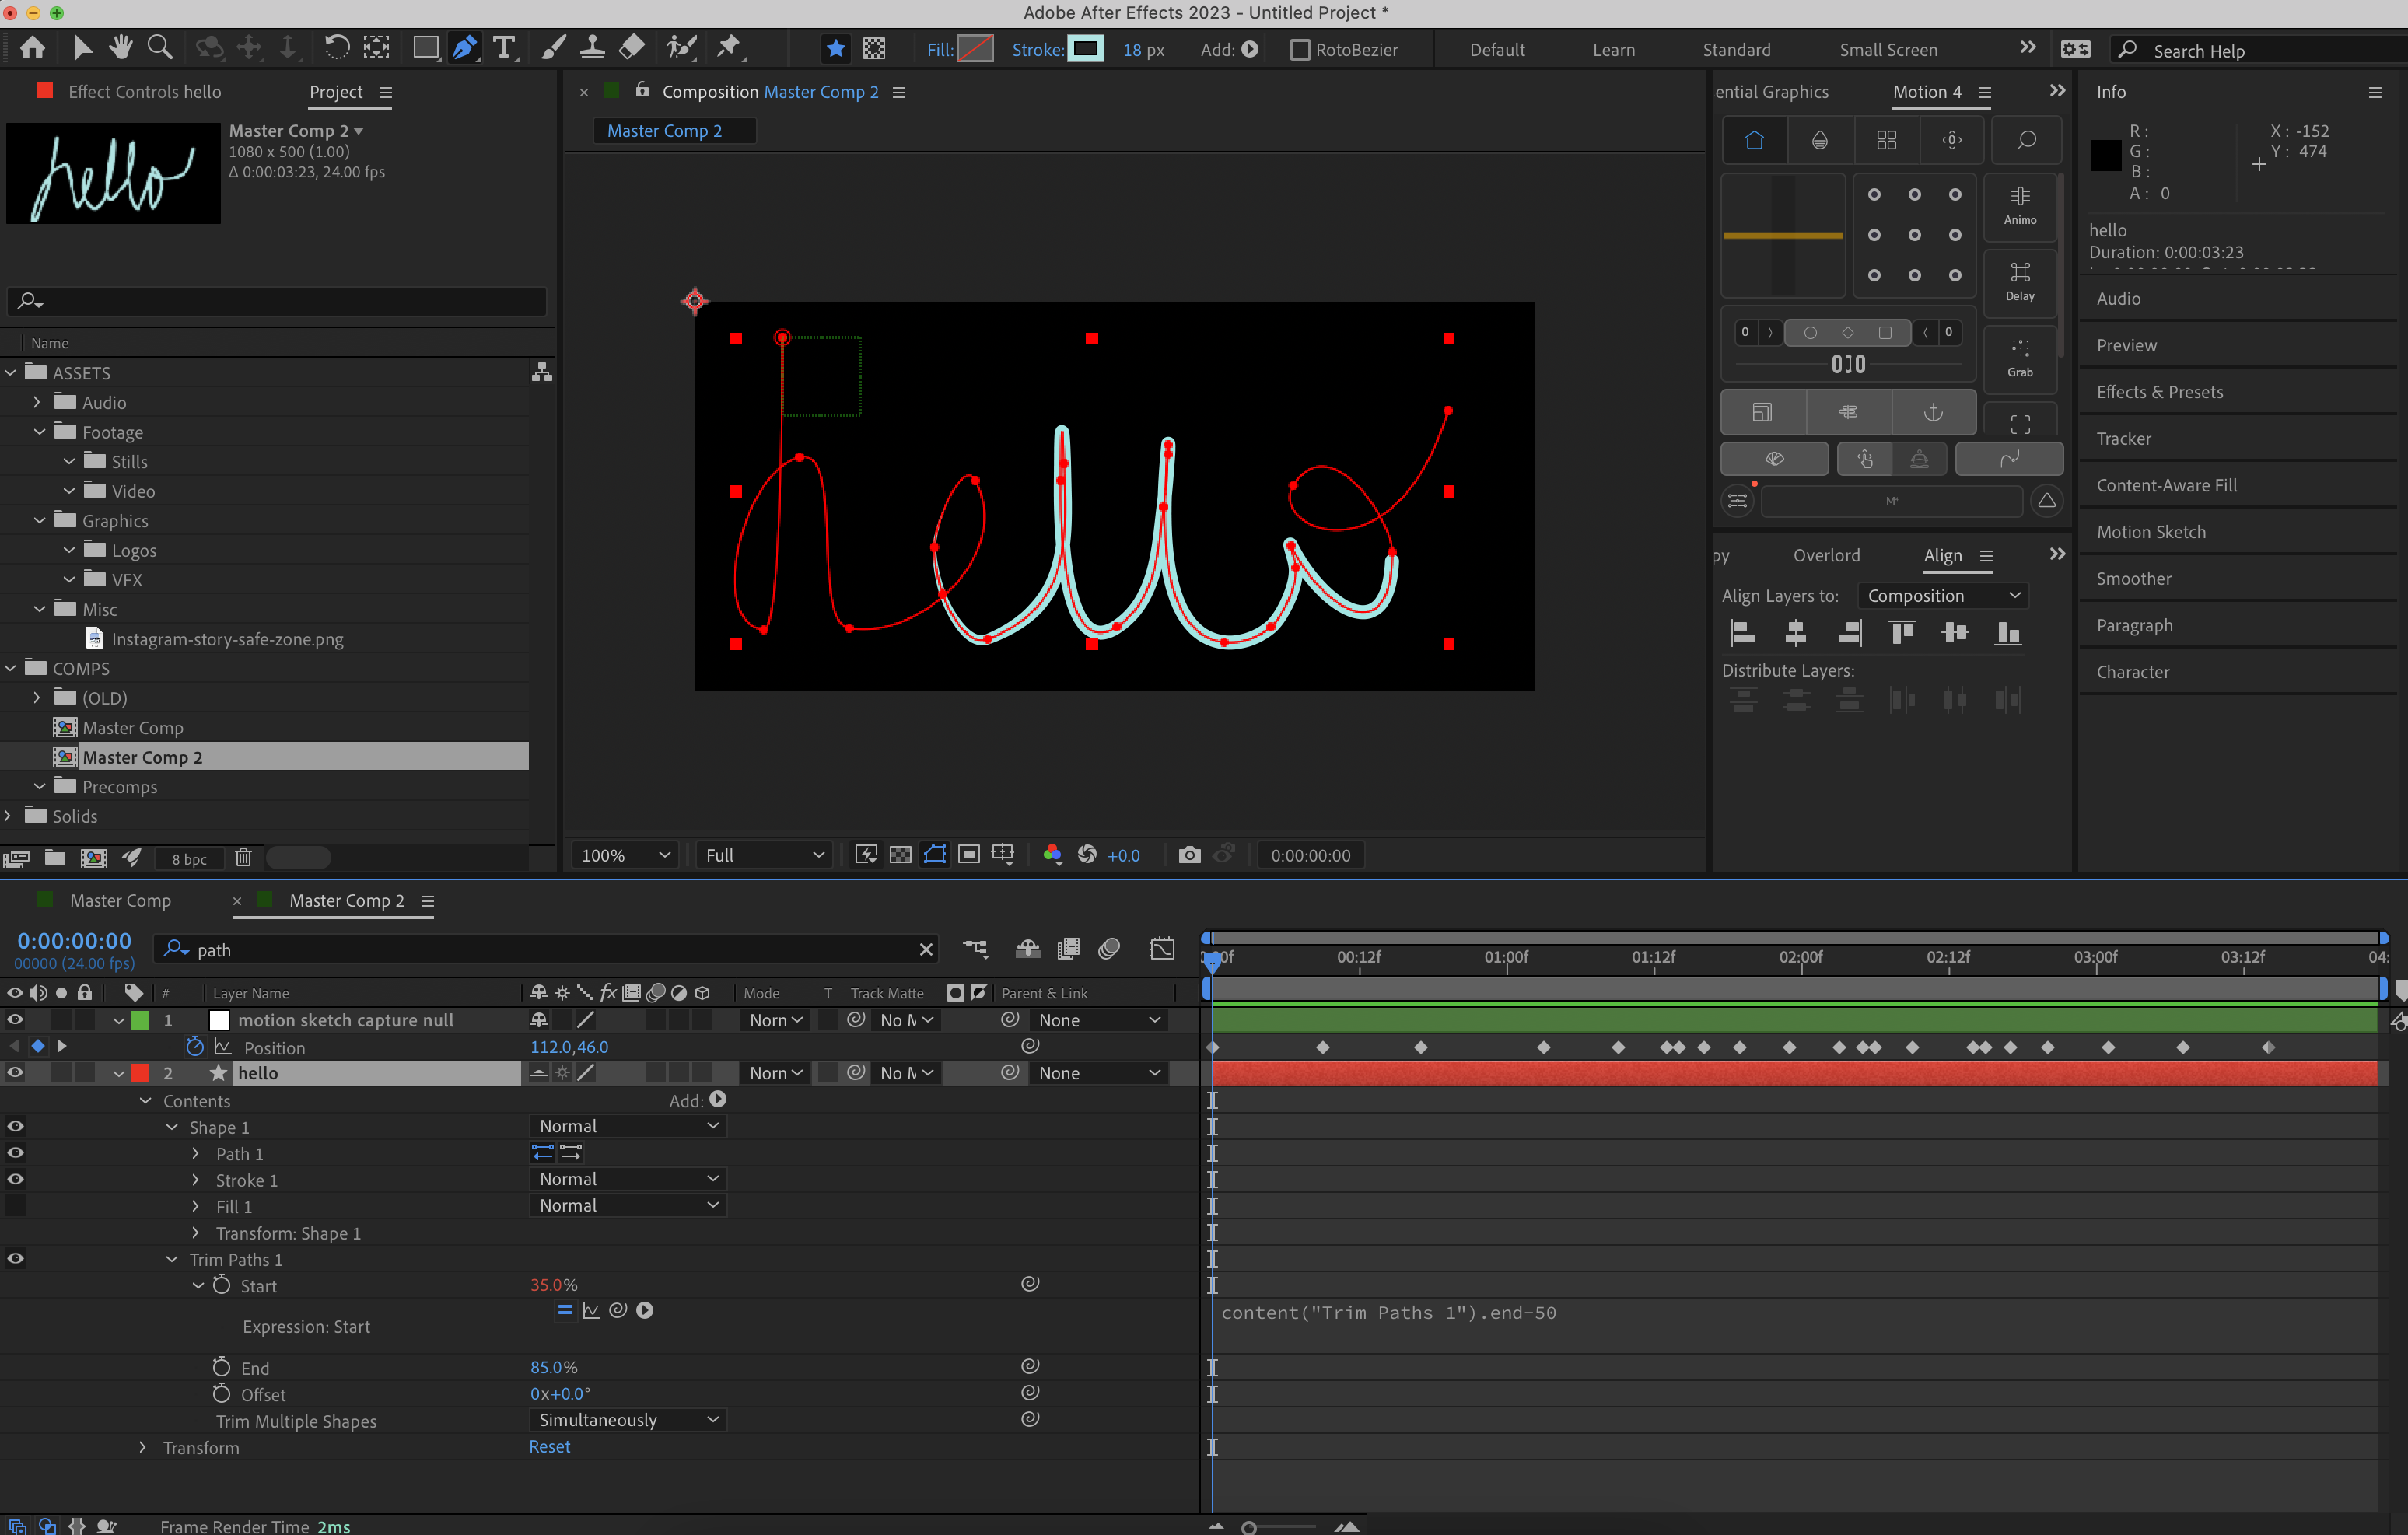The height and width of the screenshot is (1535, 2408).
Task: Click the Stroke color swatch
Action: click(x=1085, y=49)
